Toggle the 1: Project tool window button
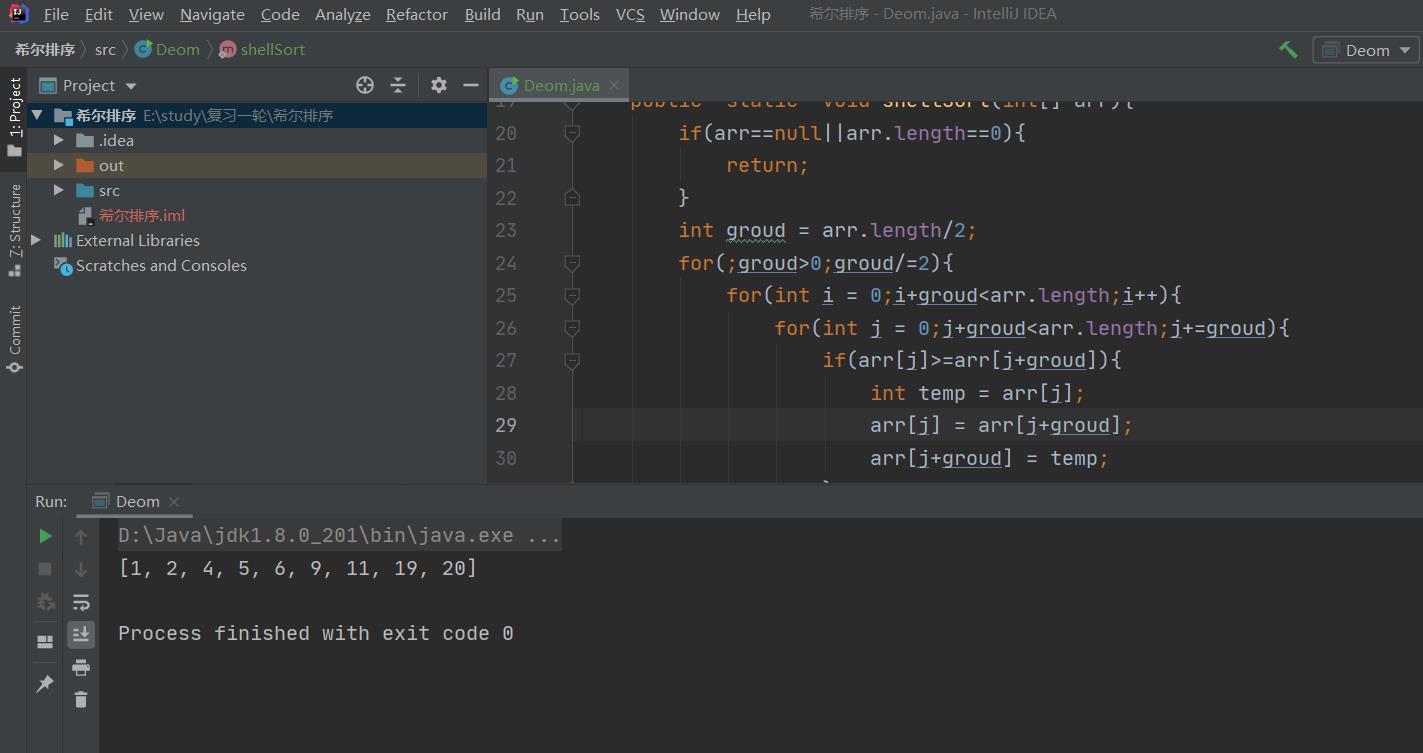Screen dimensions: 1423x753 (14, 117)
